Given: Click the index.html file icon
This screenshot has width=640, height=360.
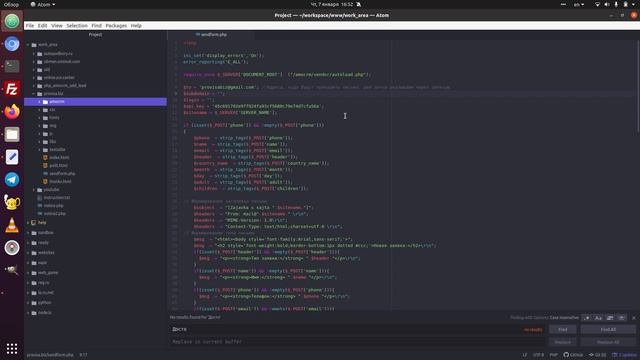Looking at the screenshot, I should 45,158.
